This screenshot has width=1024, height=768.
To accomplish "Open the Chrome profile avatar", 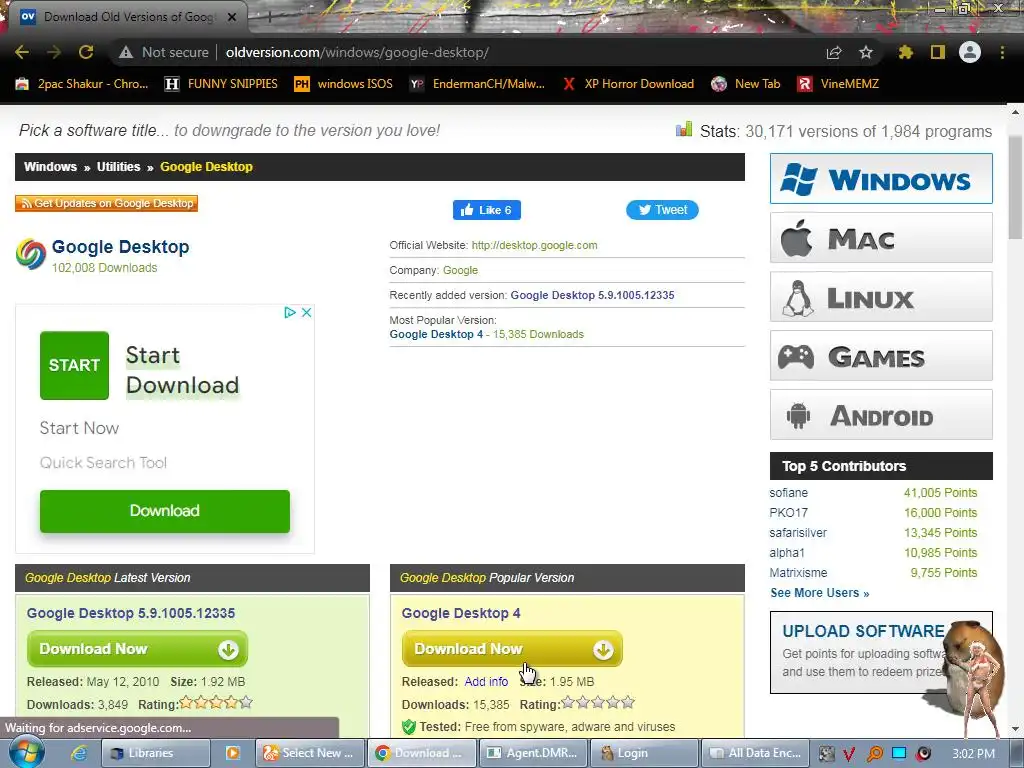I will [970, 52].
